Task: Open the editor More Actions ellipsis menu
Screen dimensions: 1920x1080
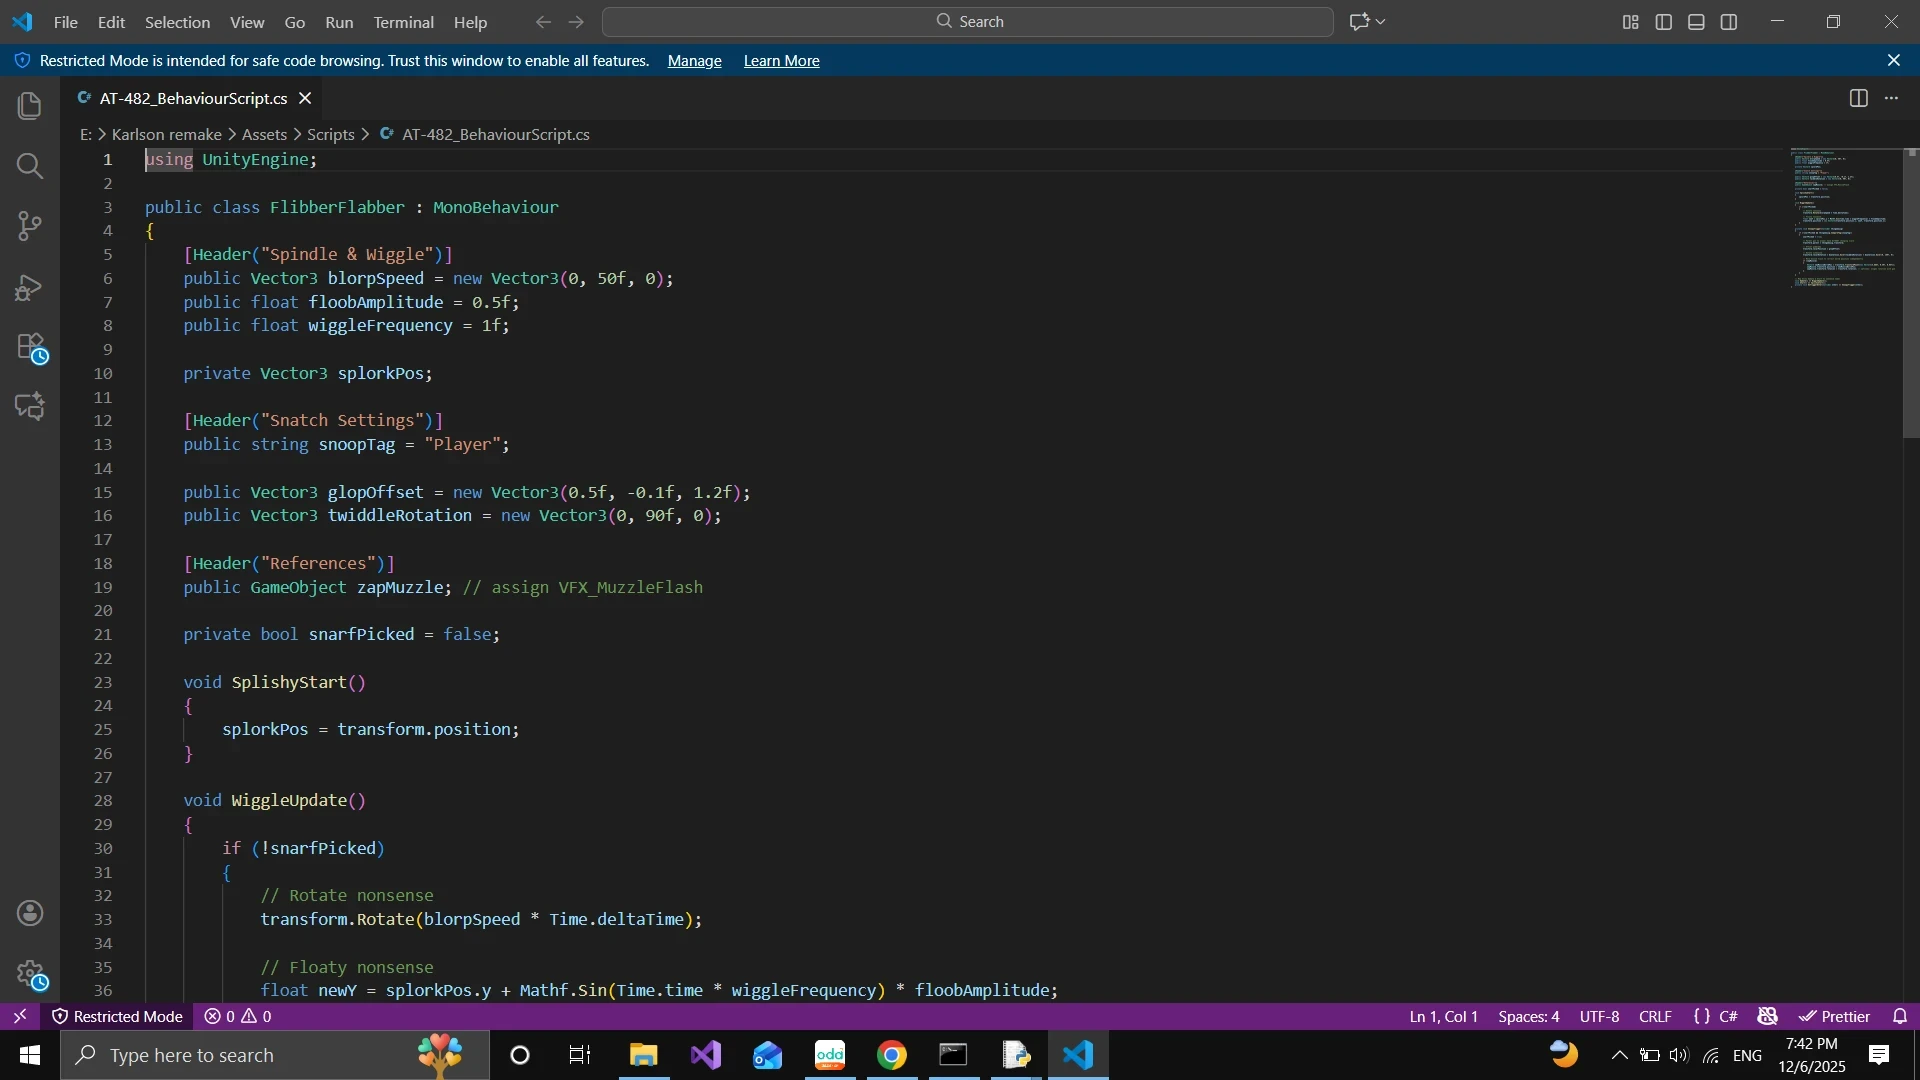Action: (x=1891, y=98)
